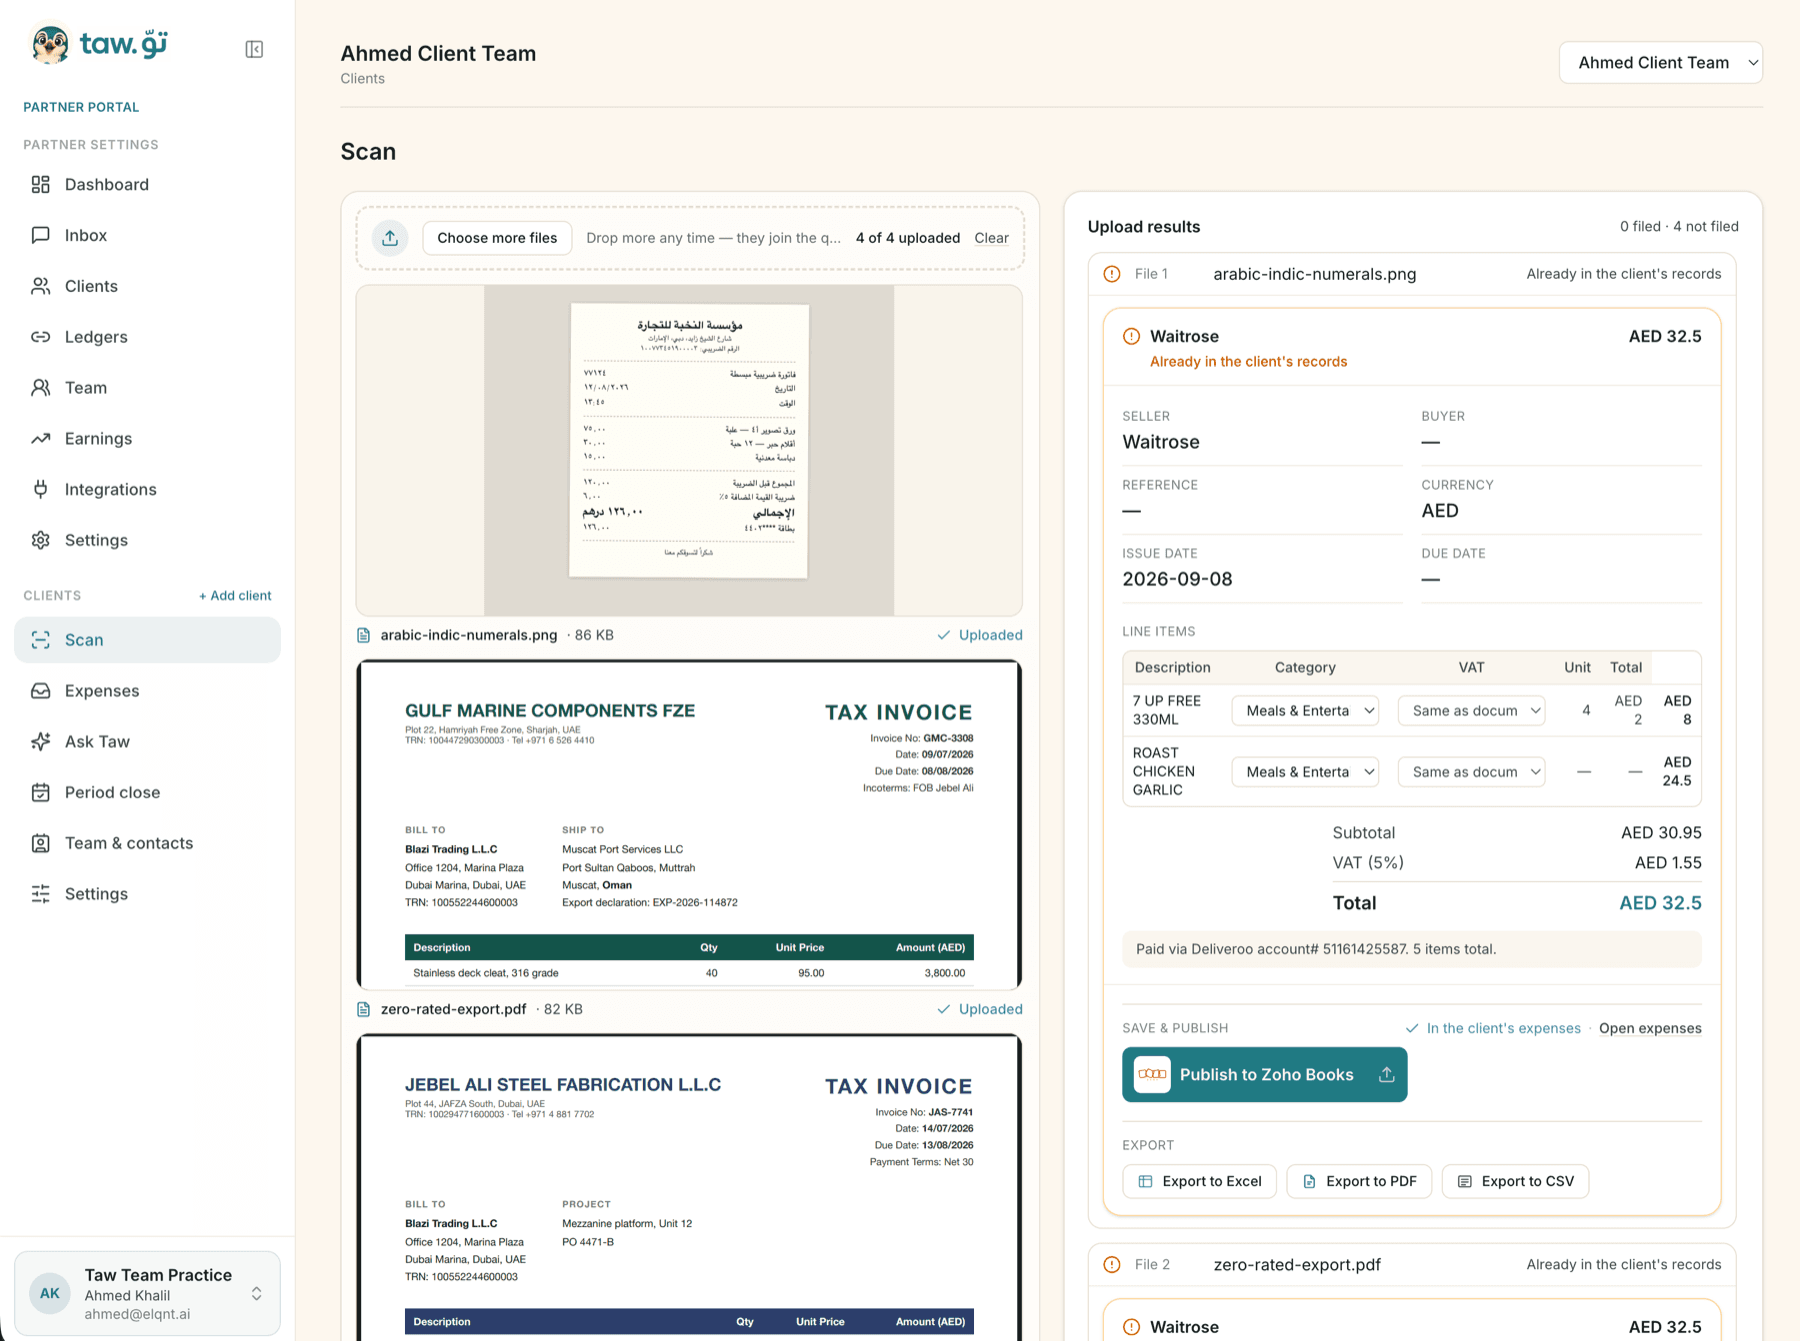Click Choose more files button
This screenshot has width=1800, height=1341.
(497, 238)
